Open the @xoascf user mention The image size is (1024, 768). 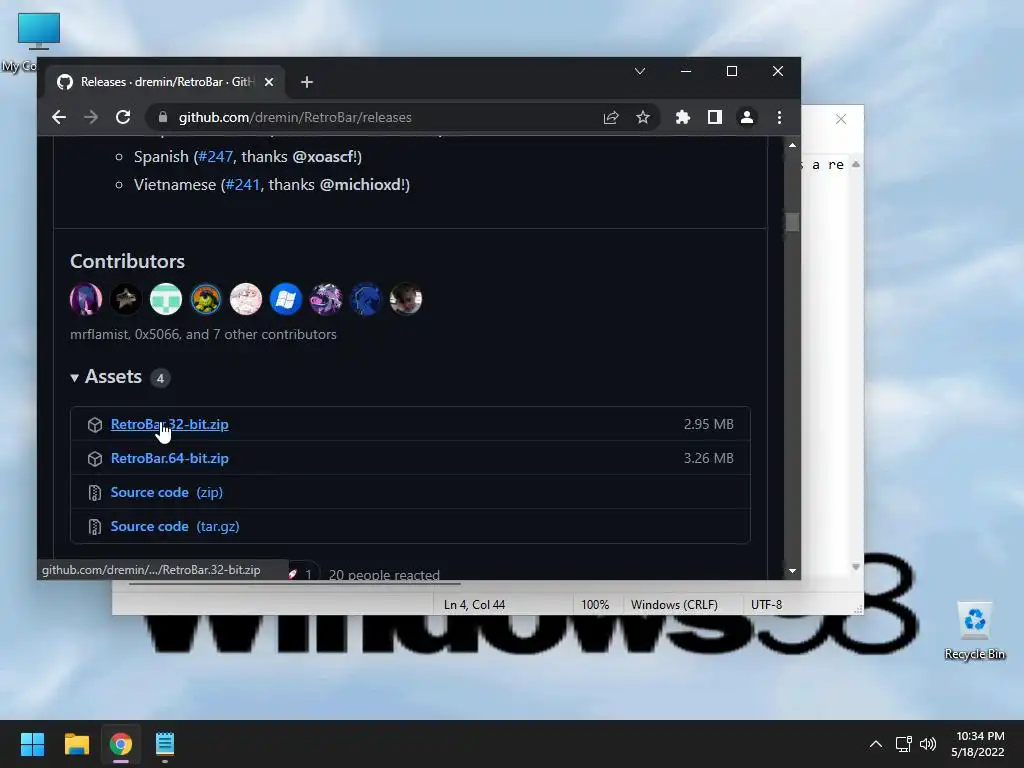[325, 157]
